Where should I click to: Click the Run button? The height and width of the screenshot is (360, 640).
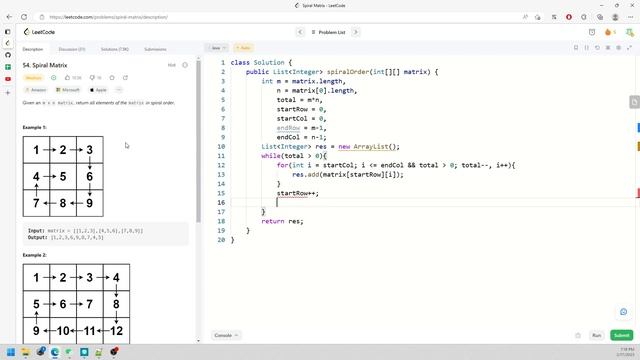(597, 335)
